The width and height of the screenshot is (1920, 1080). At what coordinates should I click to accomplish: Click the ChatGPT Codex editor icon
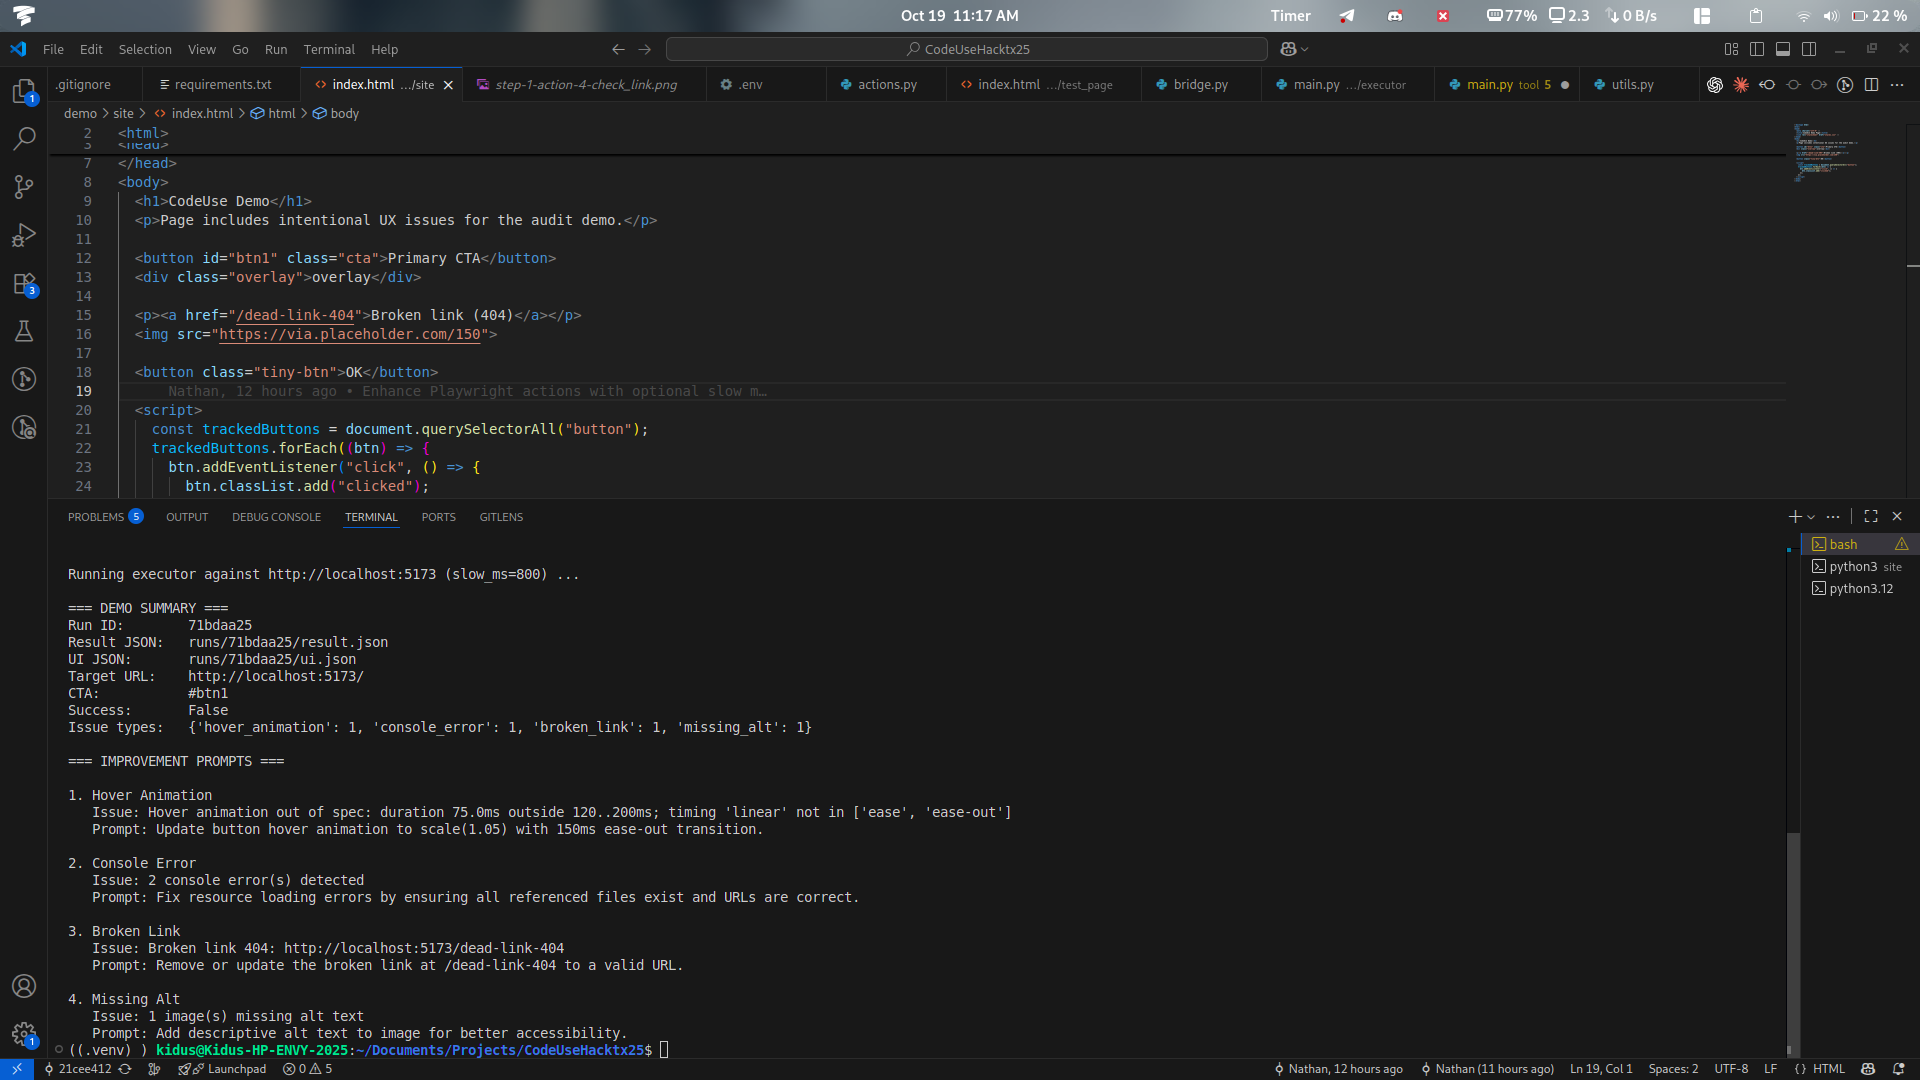(x=1715, y=85)
